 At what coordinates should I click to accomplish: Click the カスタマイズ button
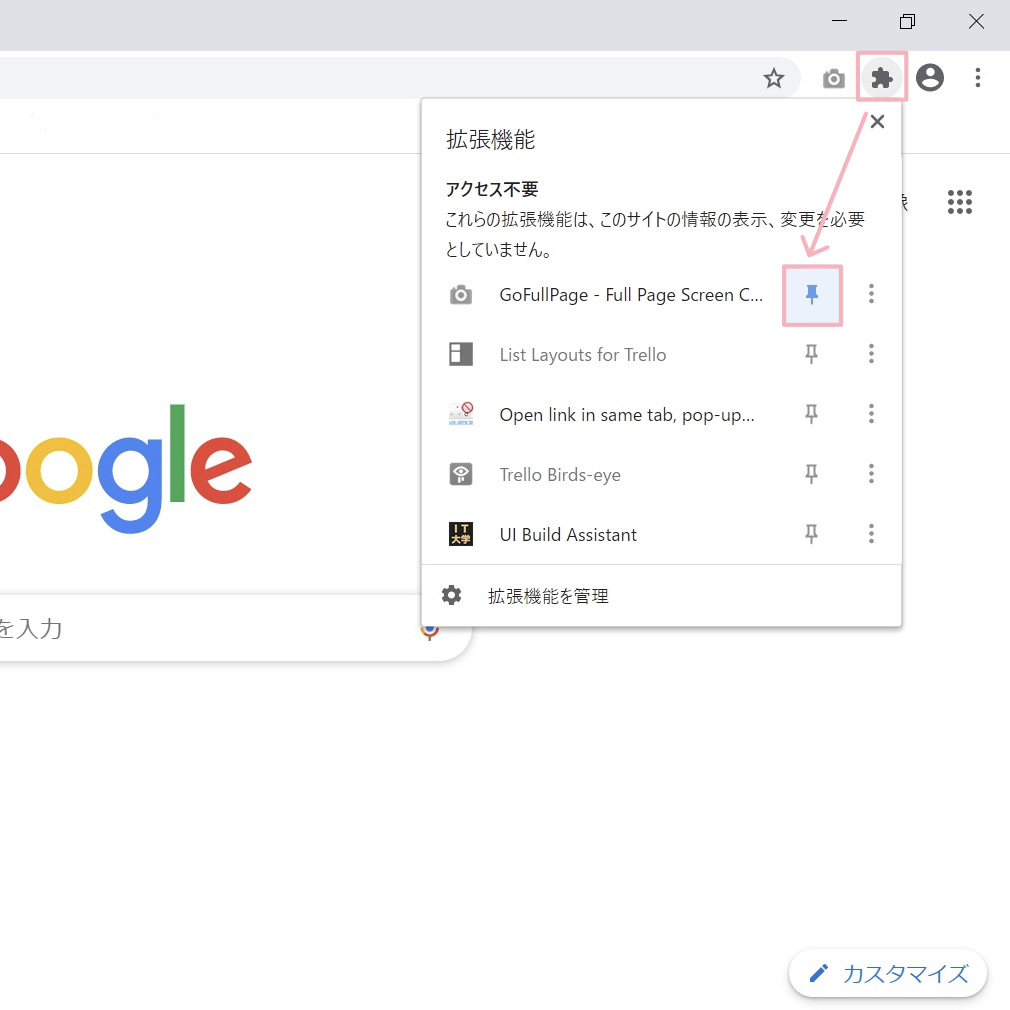(887, 973)
